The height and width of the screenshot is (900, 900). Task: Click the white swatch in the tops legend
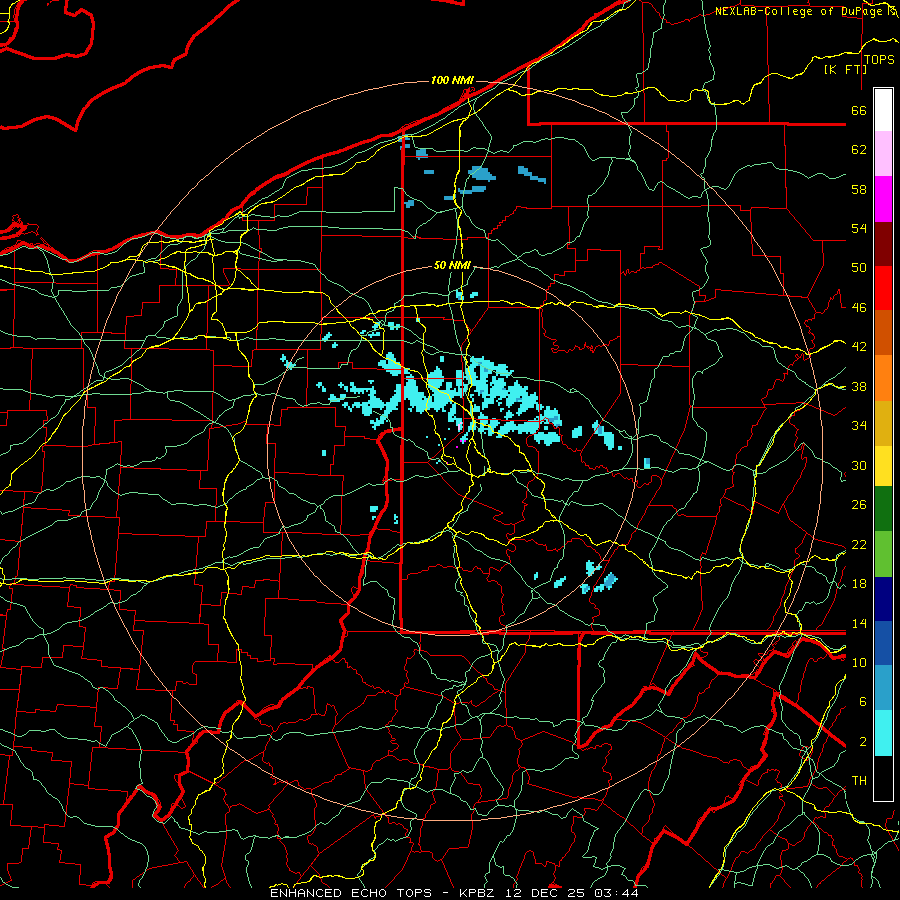click(883, 110)
